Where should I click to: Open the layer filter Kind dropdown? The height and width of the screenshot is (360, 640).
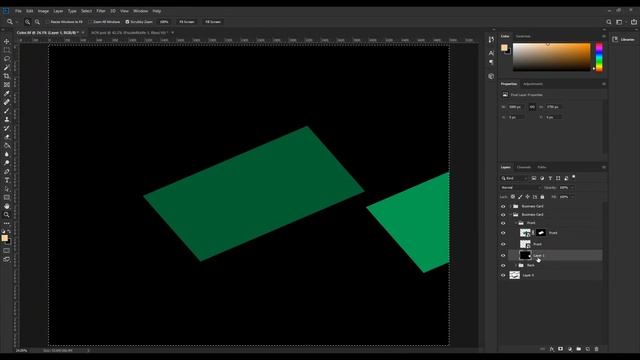point(514,178)
